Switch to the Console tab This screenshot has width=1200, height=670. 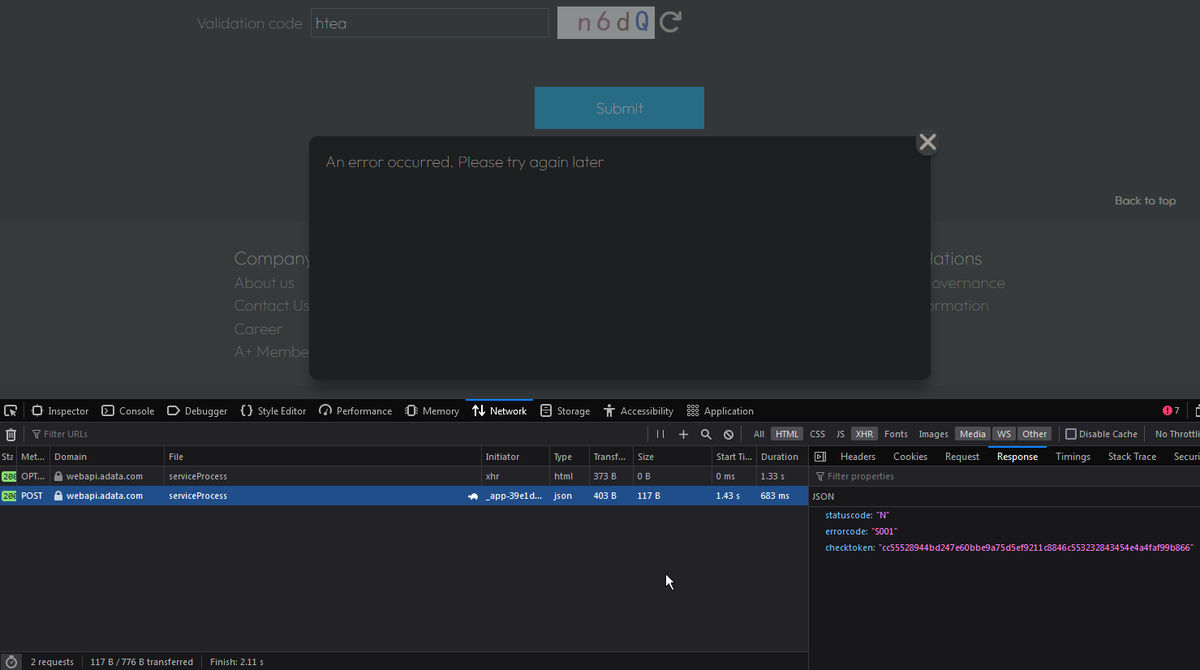[128, 411]
